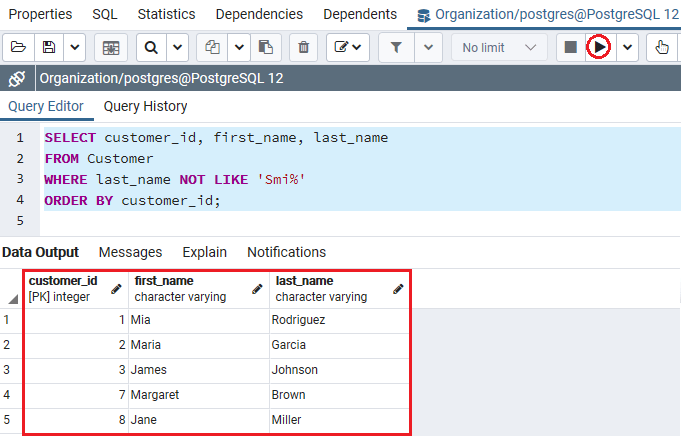This screenshot has height=436, width=681.
Task: Click the ORDER BY keyword in line 4
Action: click(79, 201)
